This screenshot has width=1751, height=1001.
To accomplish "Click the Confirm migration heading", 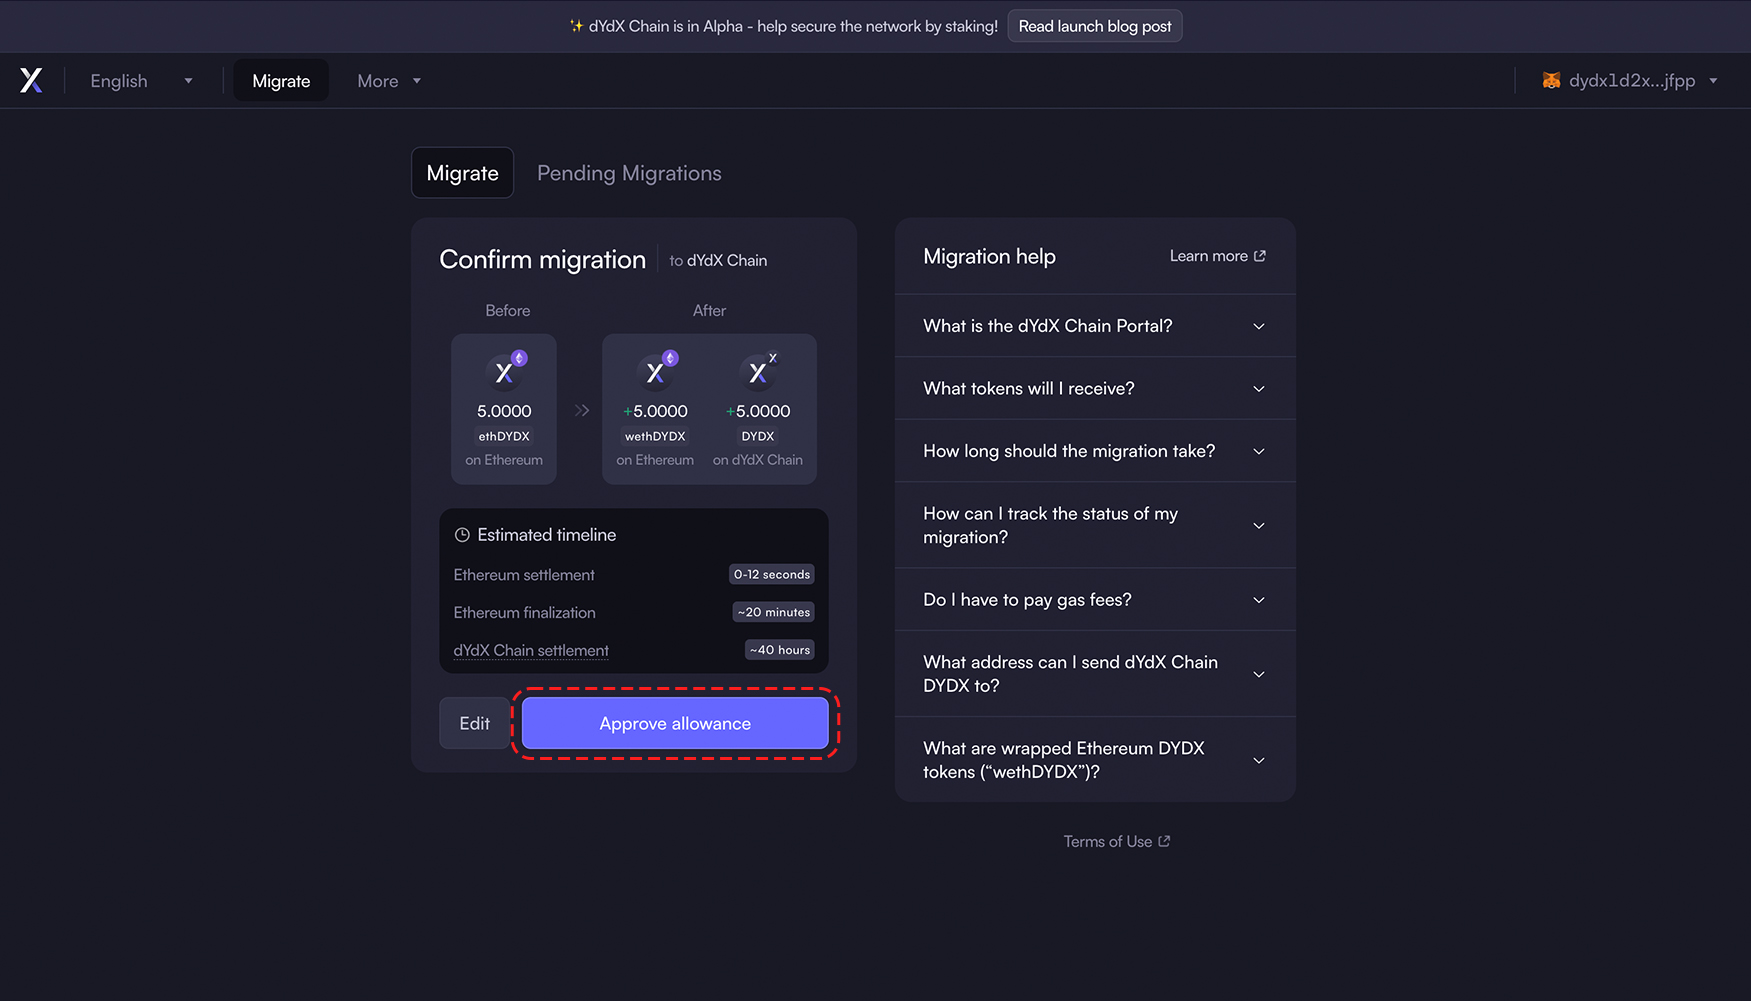I will click(543, 260).
